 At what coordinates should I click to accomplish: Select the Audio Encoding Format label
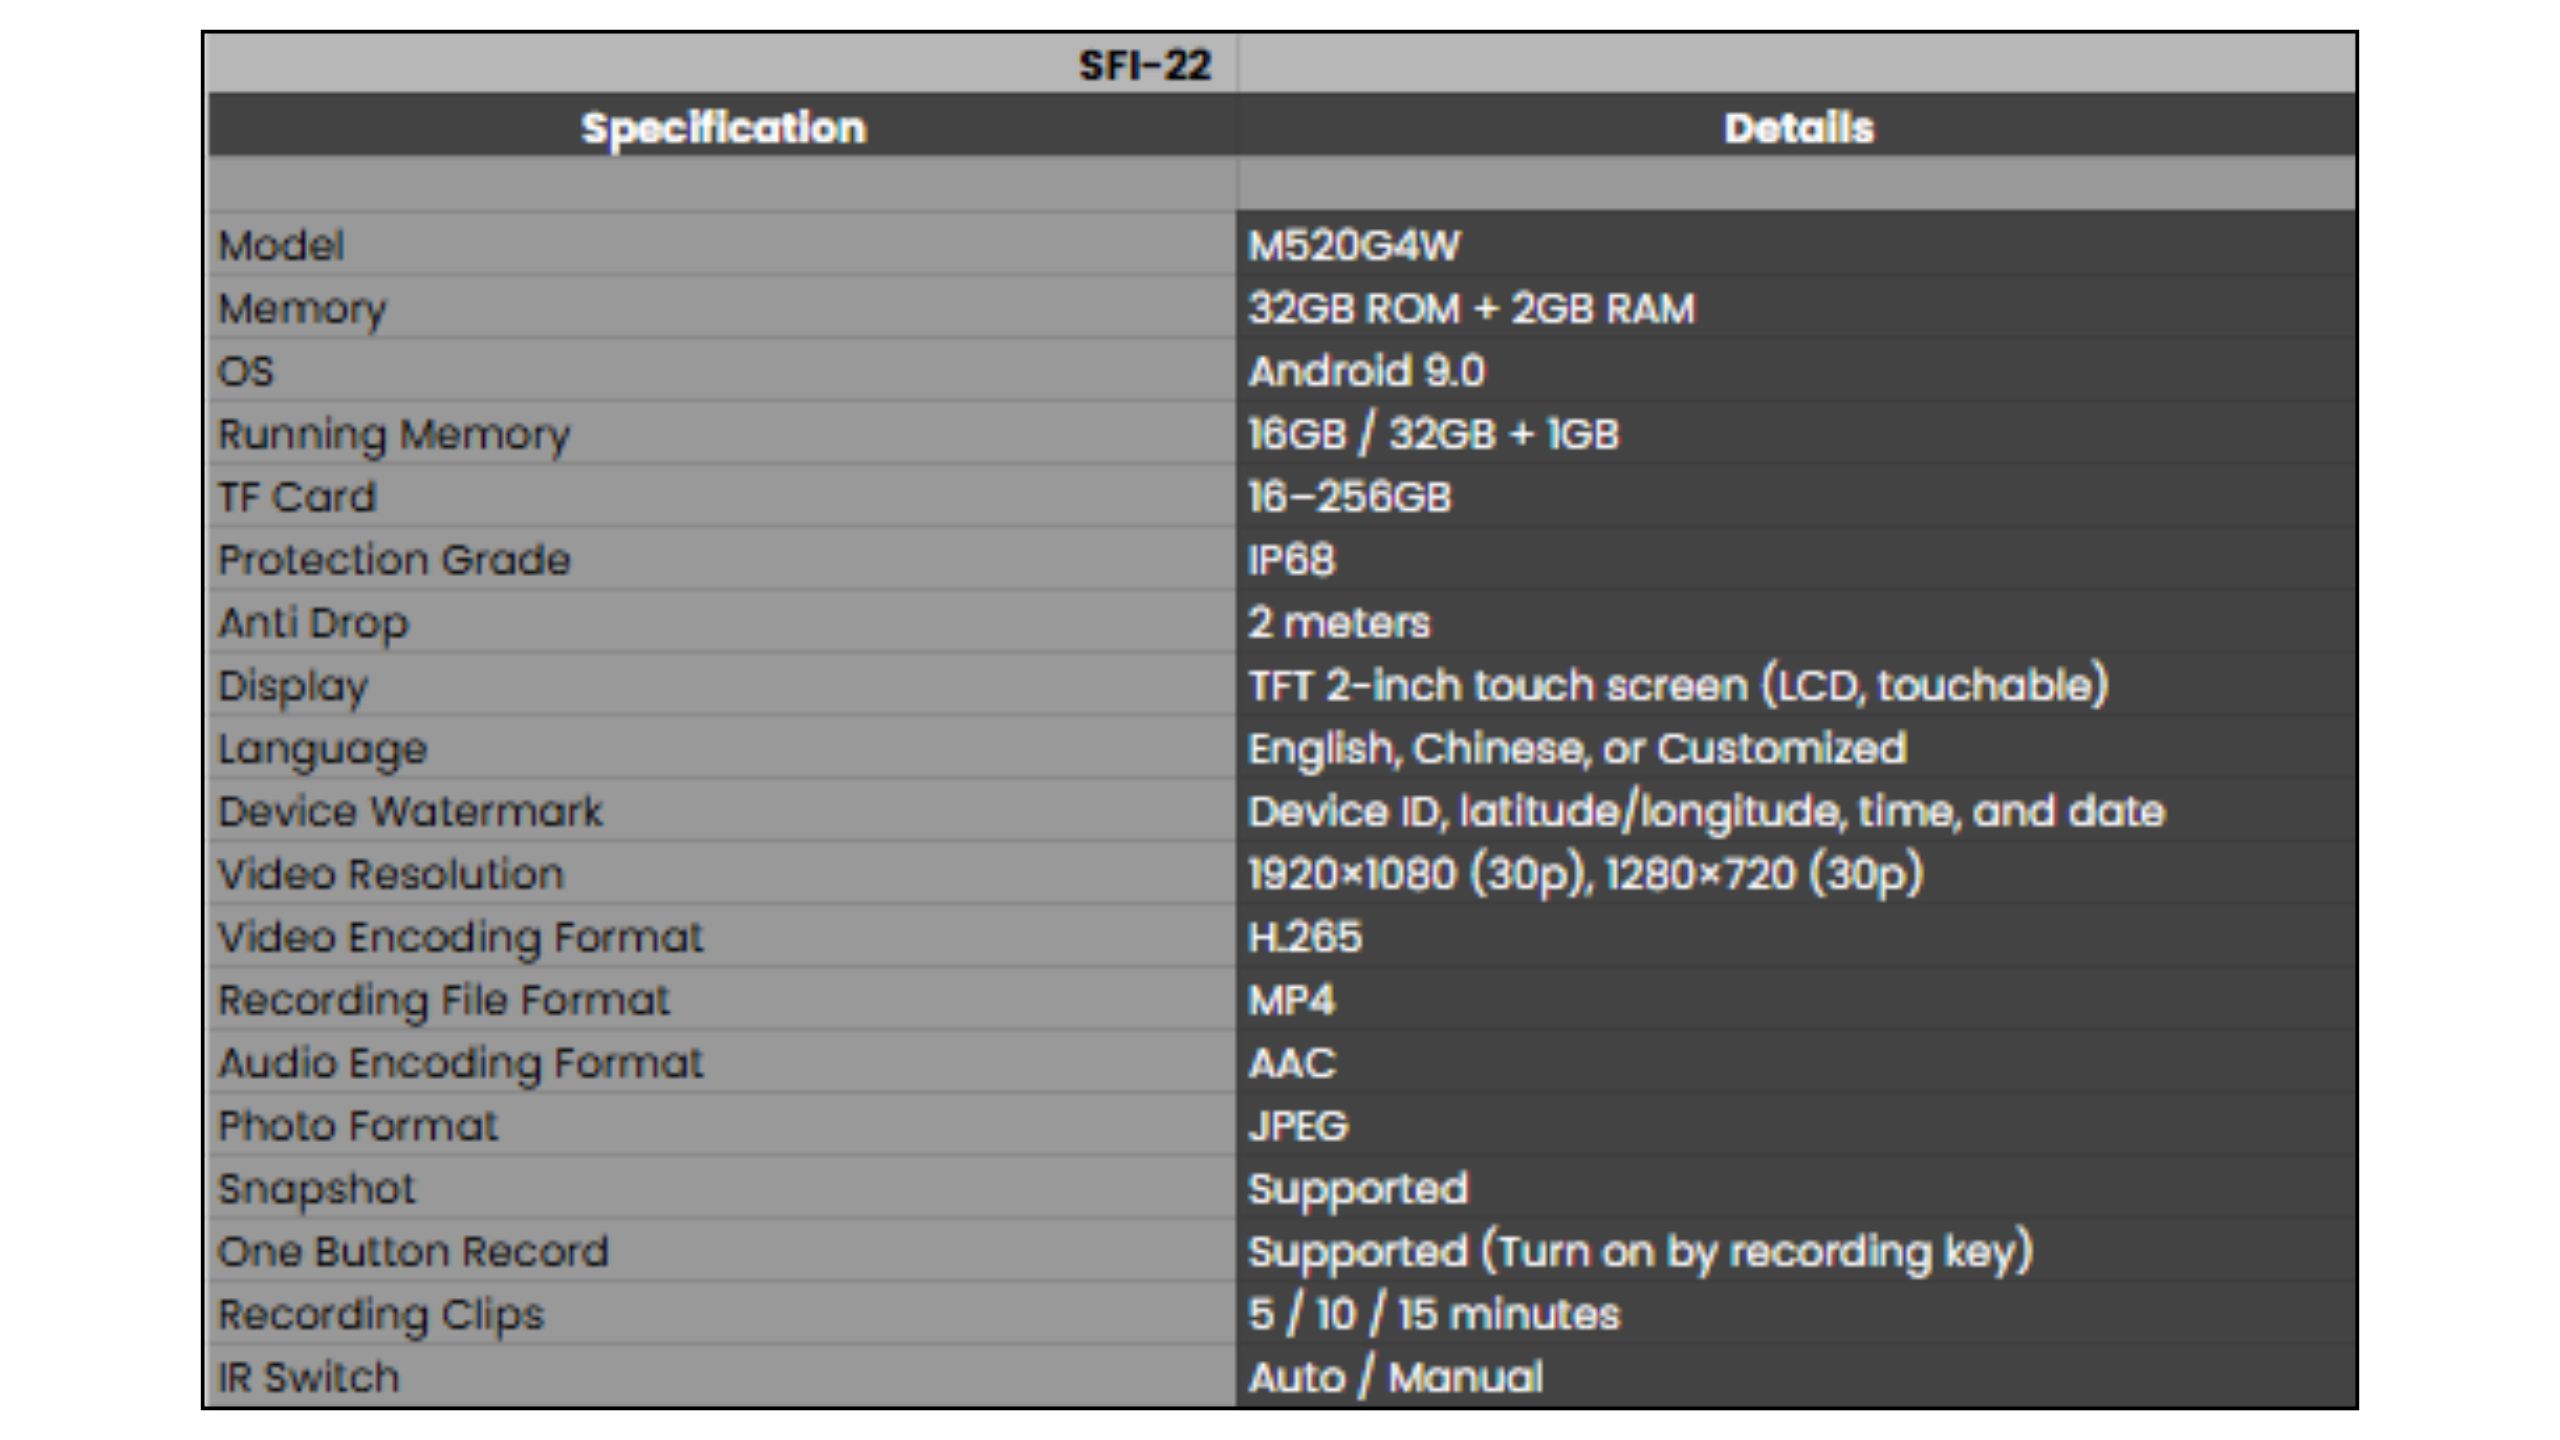[460, 1063]
